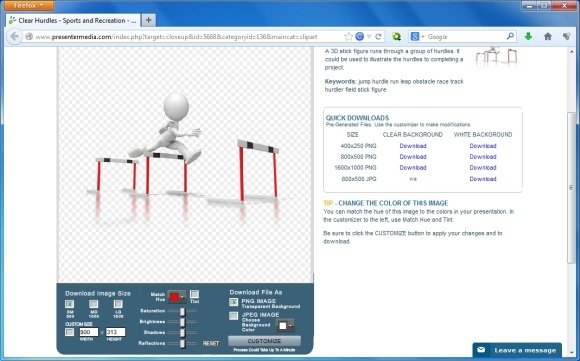
Task: Select the SM 500 image size checkbox
Action: tap(70, 304)
